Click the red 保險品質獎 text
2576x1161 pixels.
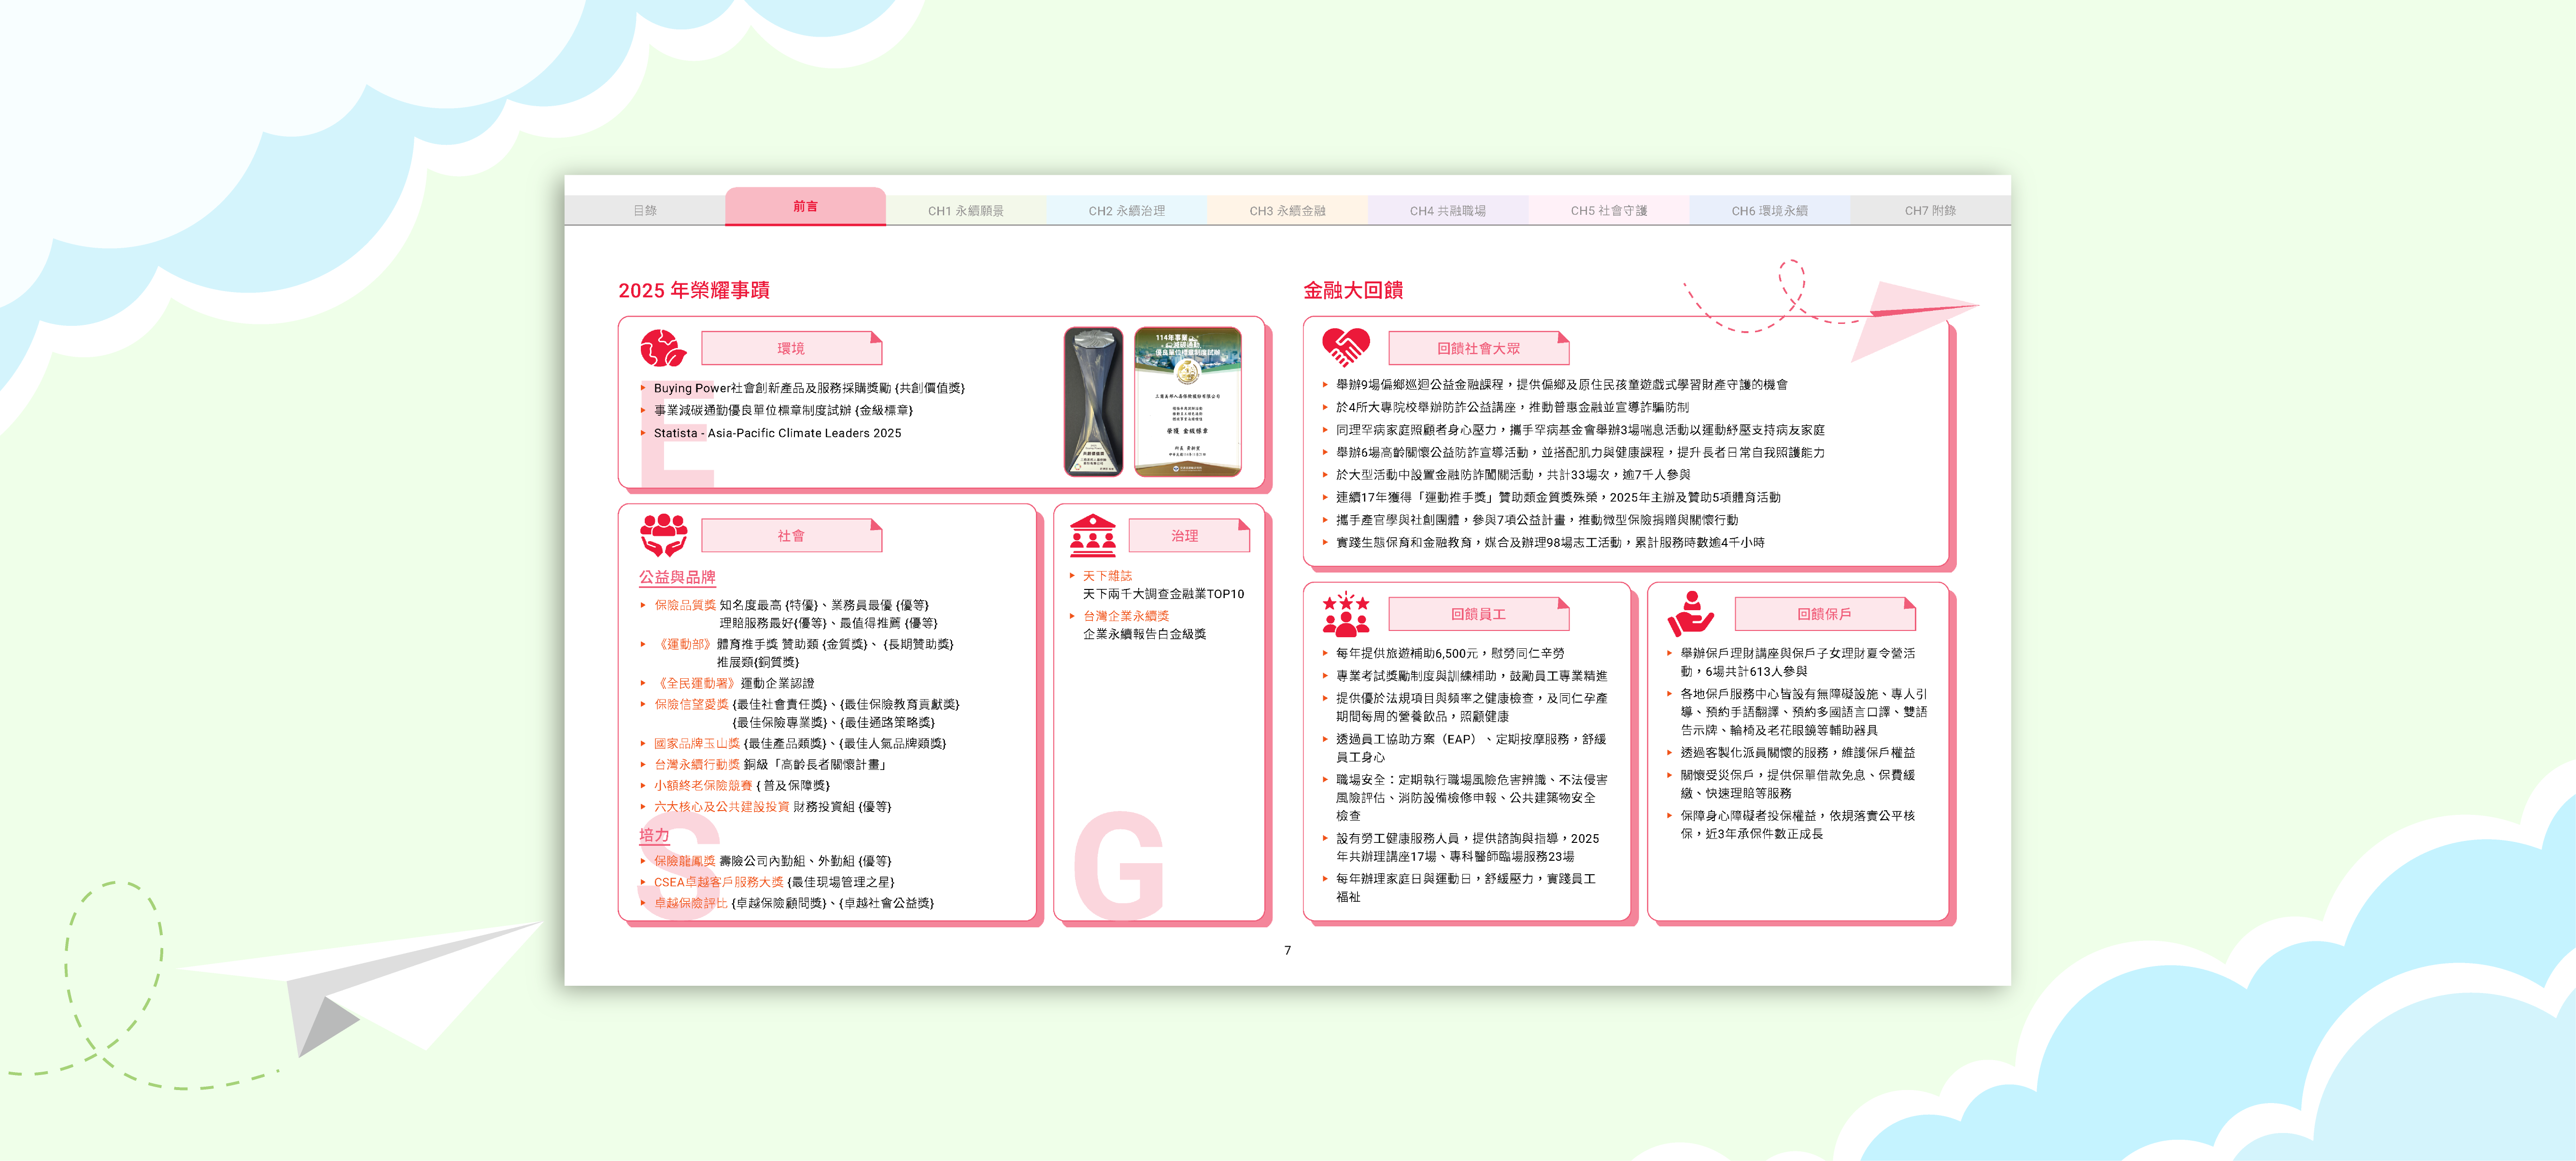tap(685, 605)
